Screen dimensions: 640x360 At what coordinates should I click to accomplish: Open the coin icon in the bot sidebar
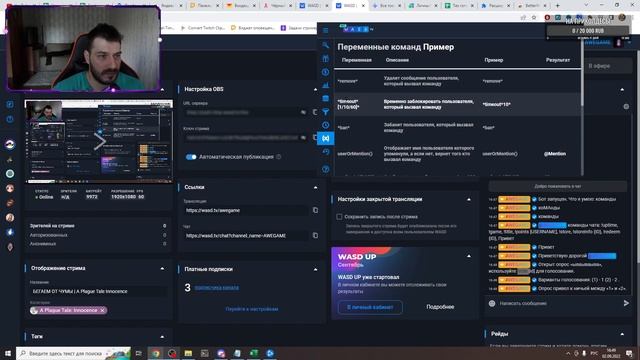point(325,72)
